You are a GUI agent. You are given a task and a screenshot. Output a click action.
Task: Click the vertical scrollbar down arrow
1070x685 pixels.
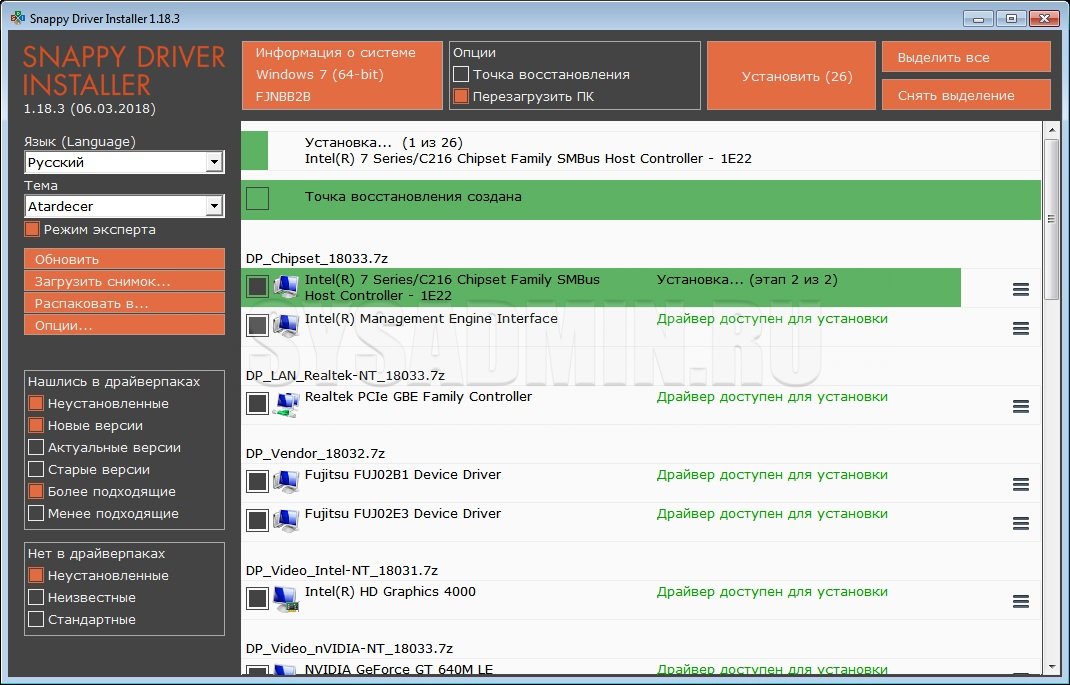click(1051, 666)
